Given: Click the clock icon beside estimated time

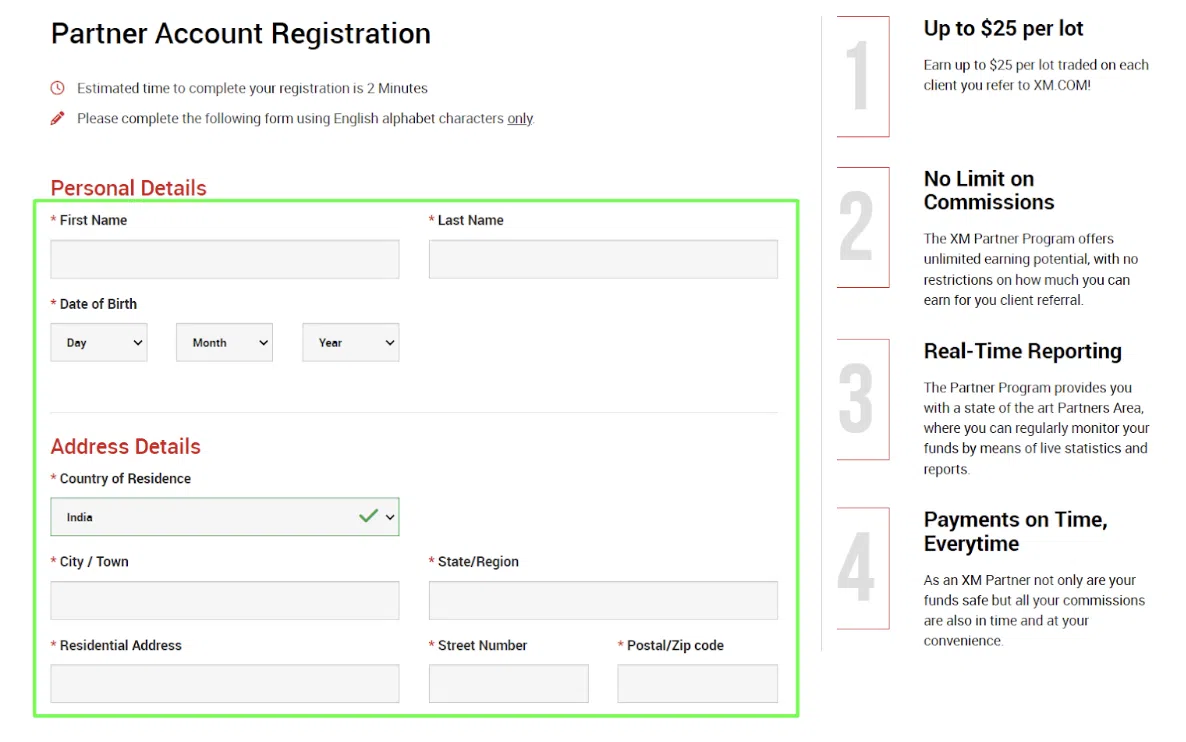Looking at the screenshot, I should point(58,88).
